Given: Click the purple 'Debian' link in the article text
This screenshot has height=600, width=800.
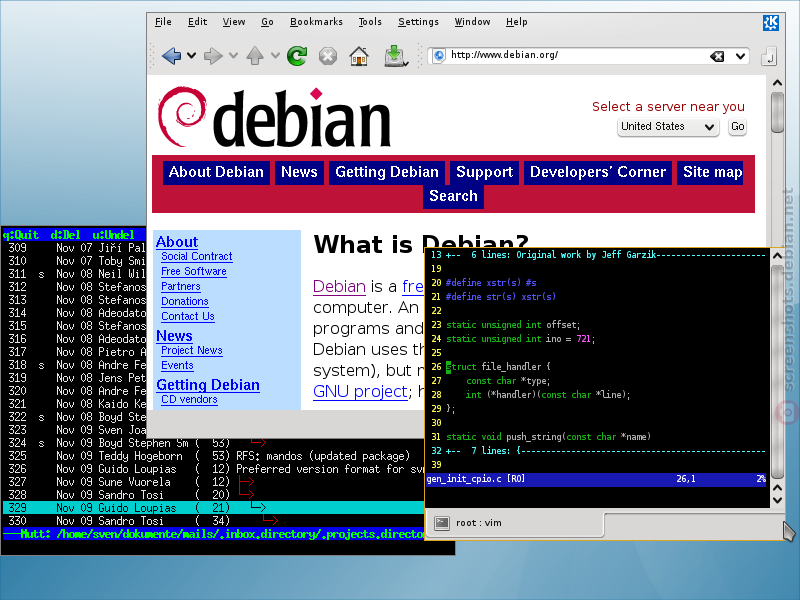Looking at the screenshot, I should (339, 286).
